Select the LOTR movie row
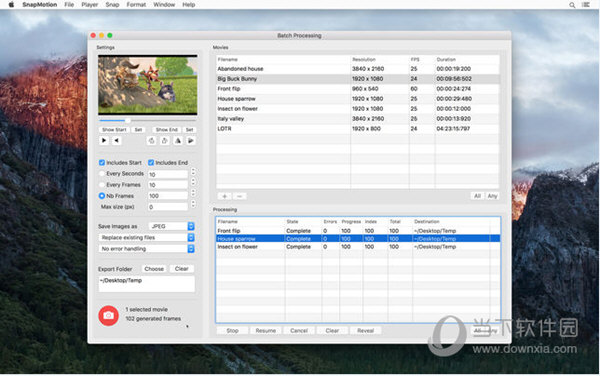 pos(358,129)
